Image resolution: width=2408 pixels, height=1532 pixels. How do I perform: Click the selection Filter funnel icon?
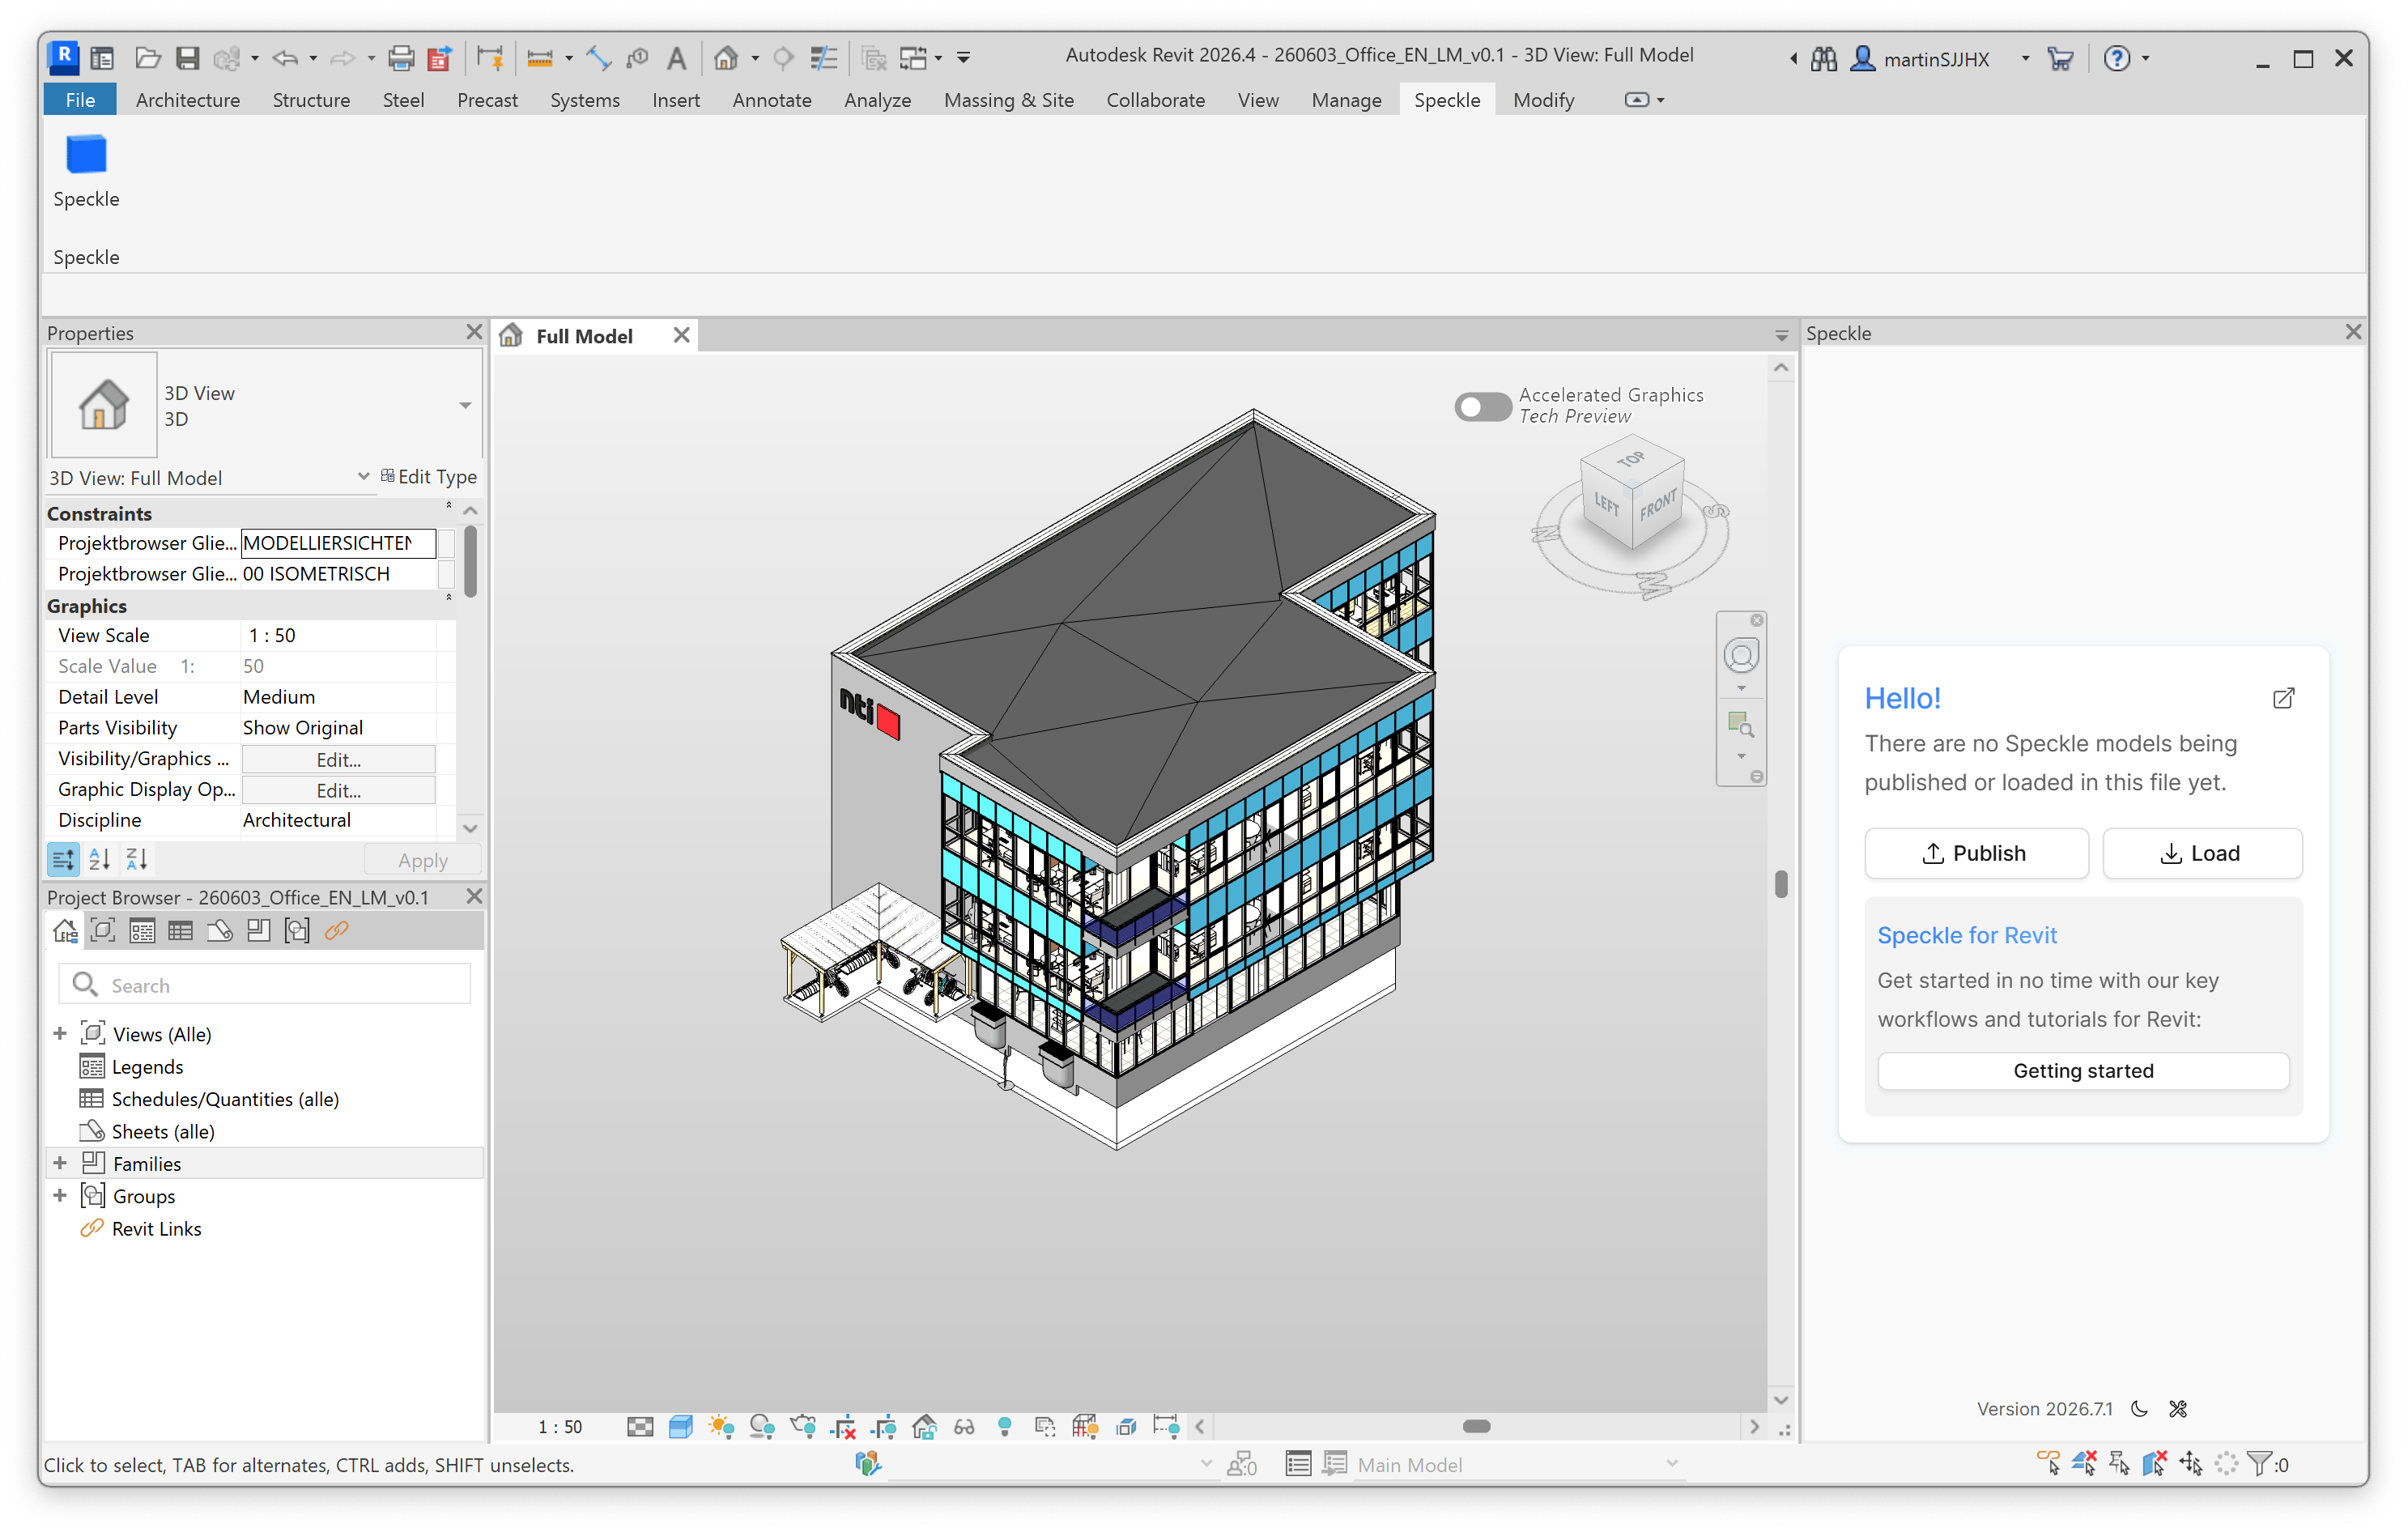(x=2260, y=1464)
